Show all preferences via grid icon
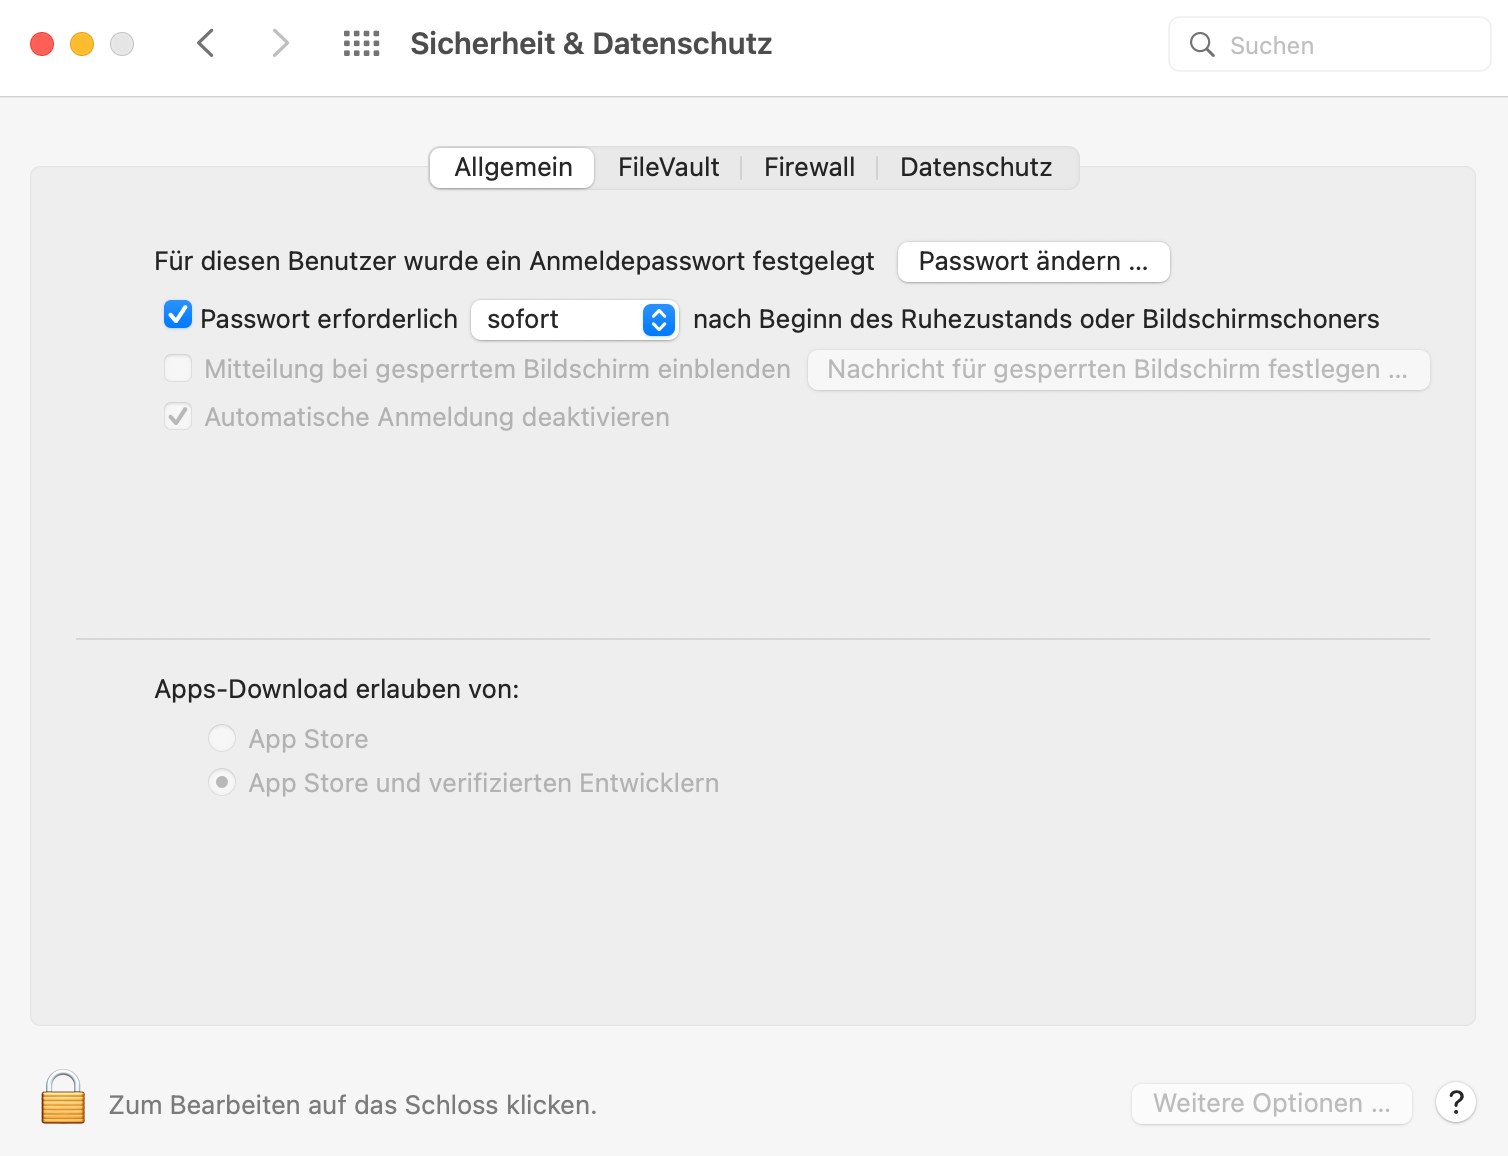The height and width of the screenshot is (1156, 1508). pyautogui.click(x=361, y=43)
